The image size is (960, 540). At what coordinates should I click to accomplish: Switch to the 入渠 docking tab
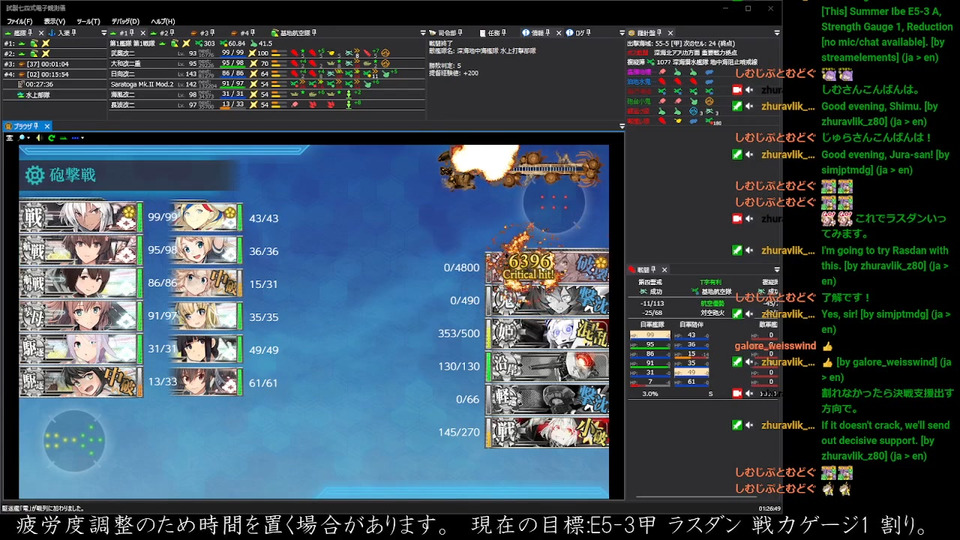[63, 33]
